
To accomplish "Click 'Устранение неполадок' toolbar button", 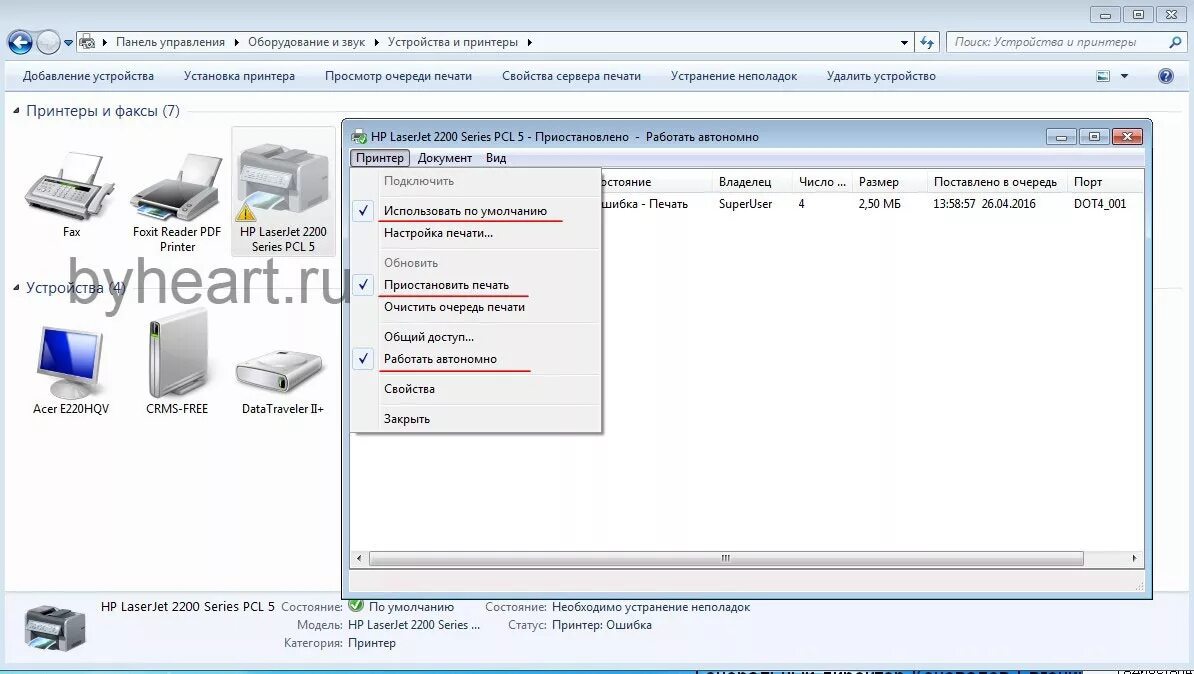I will [734, 76].
